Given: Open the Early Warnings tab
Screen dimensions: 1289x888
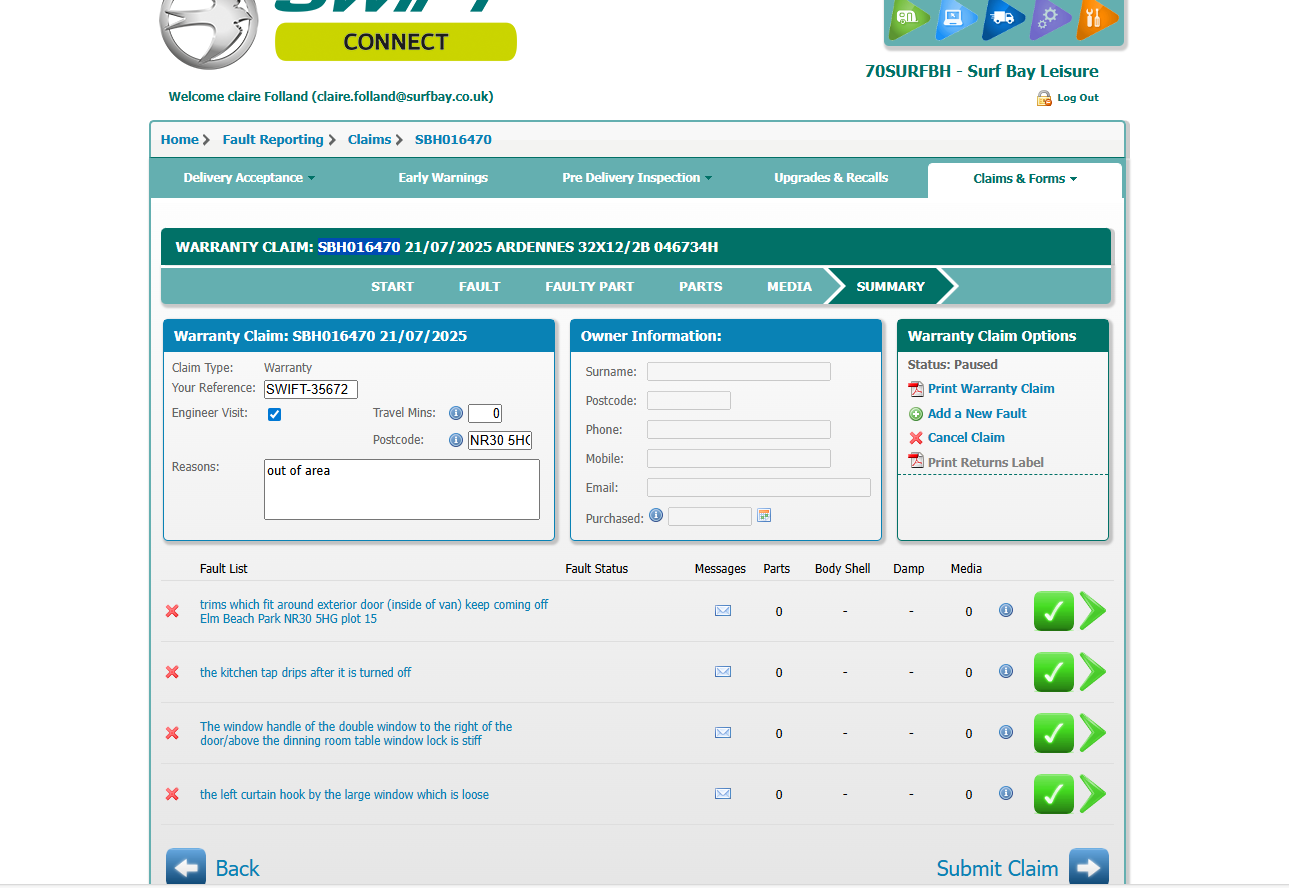Looking at the screenshot, I should [x=443, y=178].
